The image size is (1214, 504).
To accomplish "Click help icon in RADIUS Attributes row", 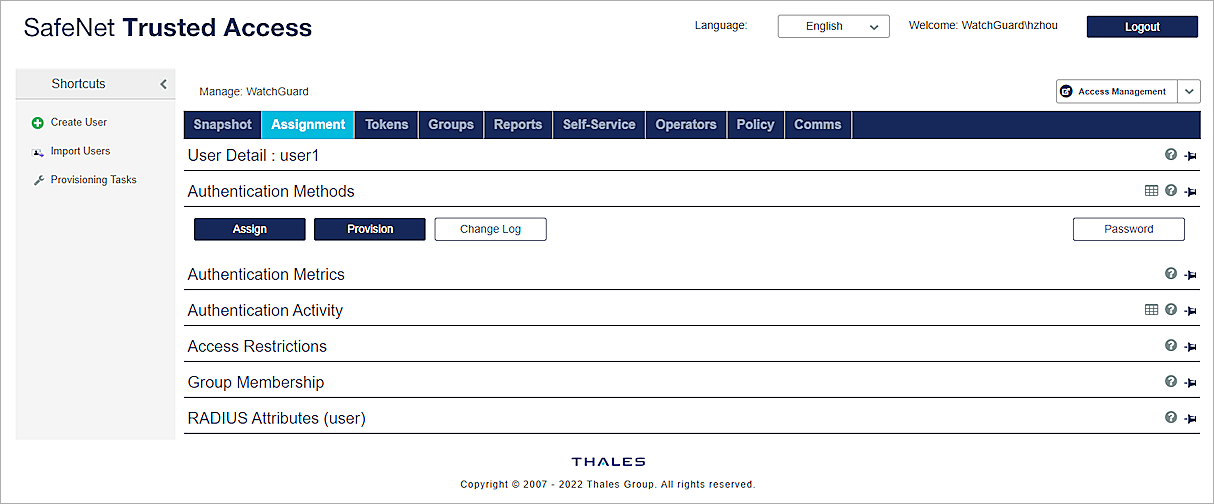I will point(1171,417).
